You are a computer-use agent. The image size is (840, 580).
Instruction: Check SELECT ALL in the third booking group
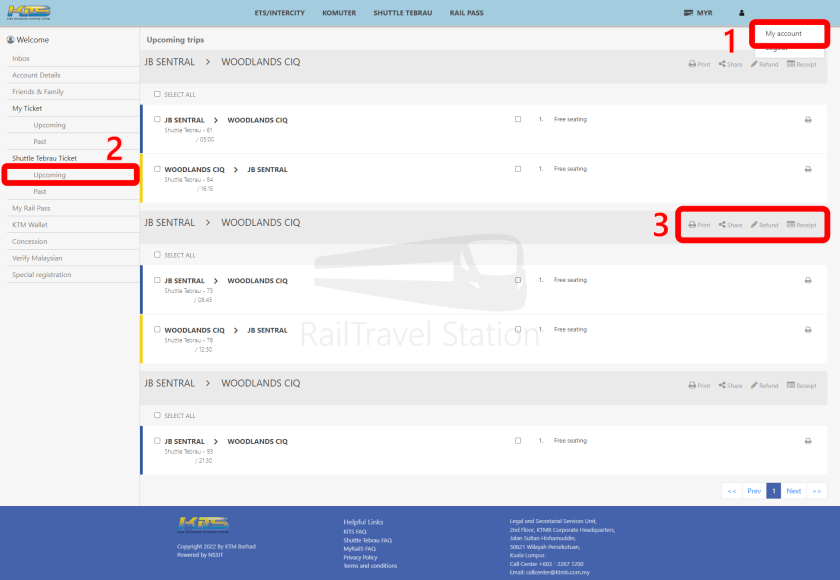[x=157, y=415]
